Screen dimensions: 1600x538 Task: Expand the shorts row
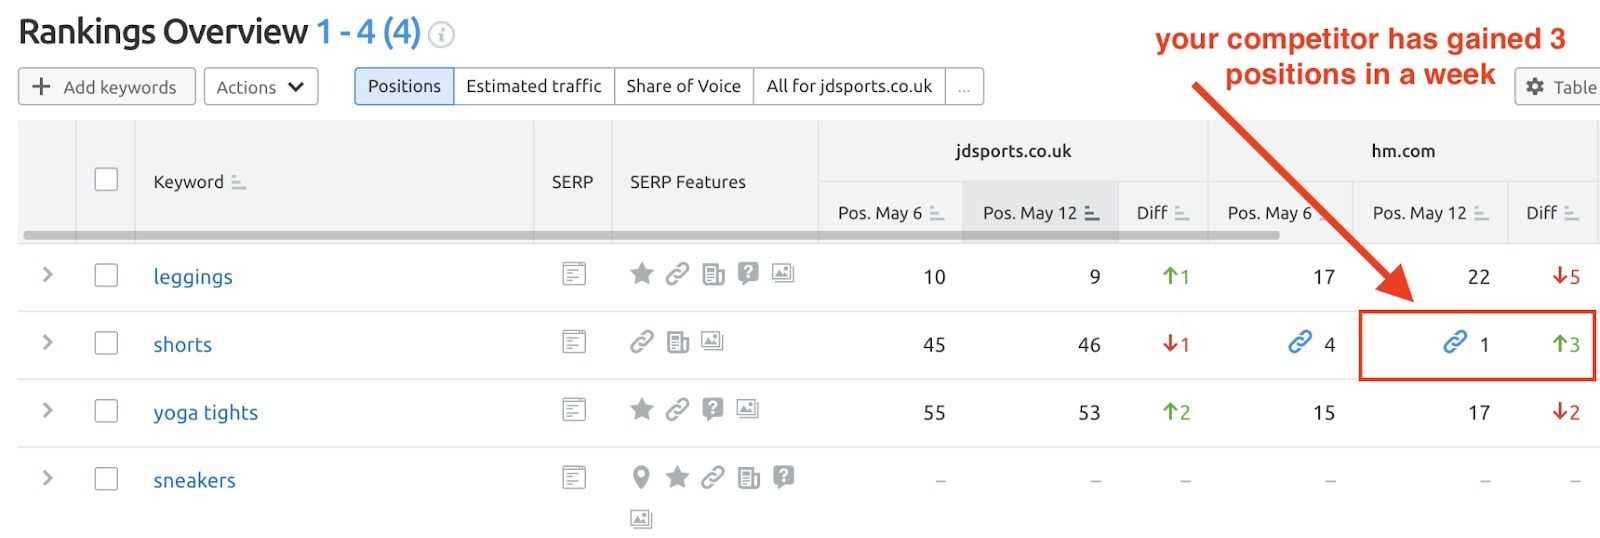point(47,342)
